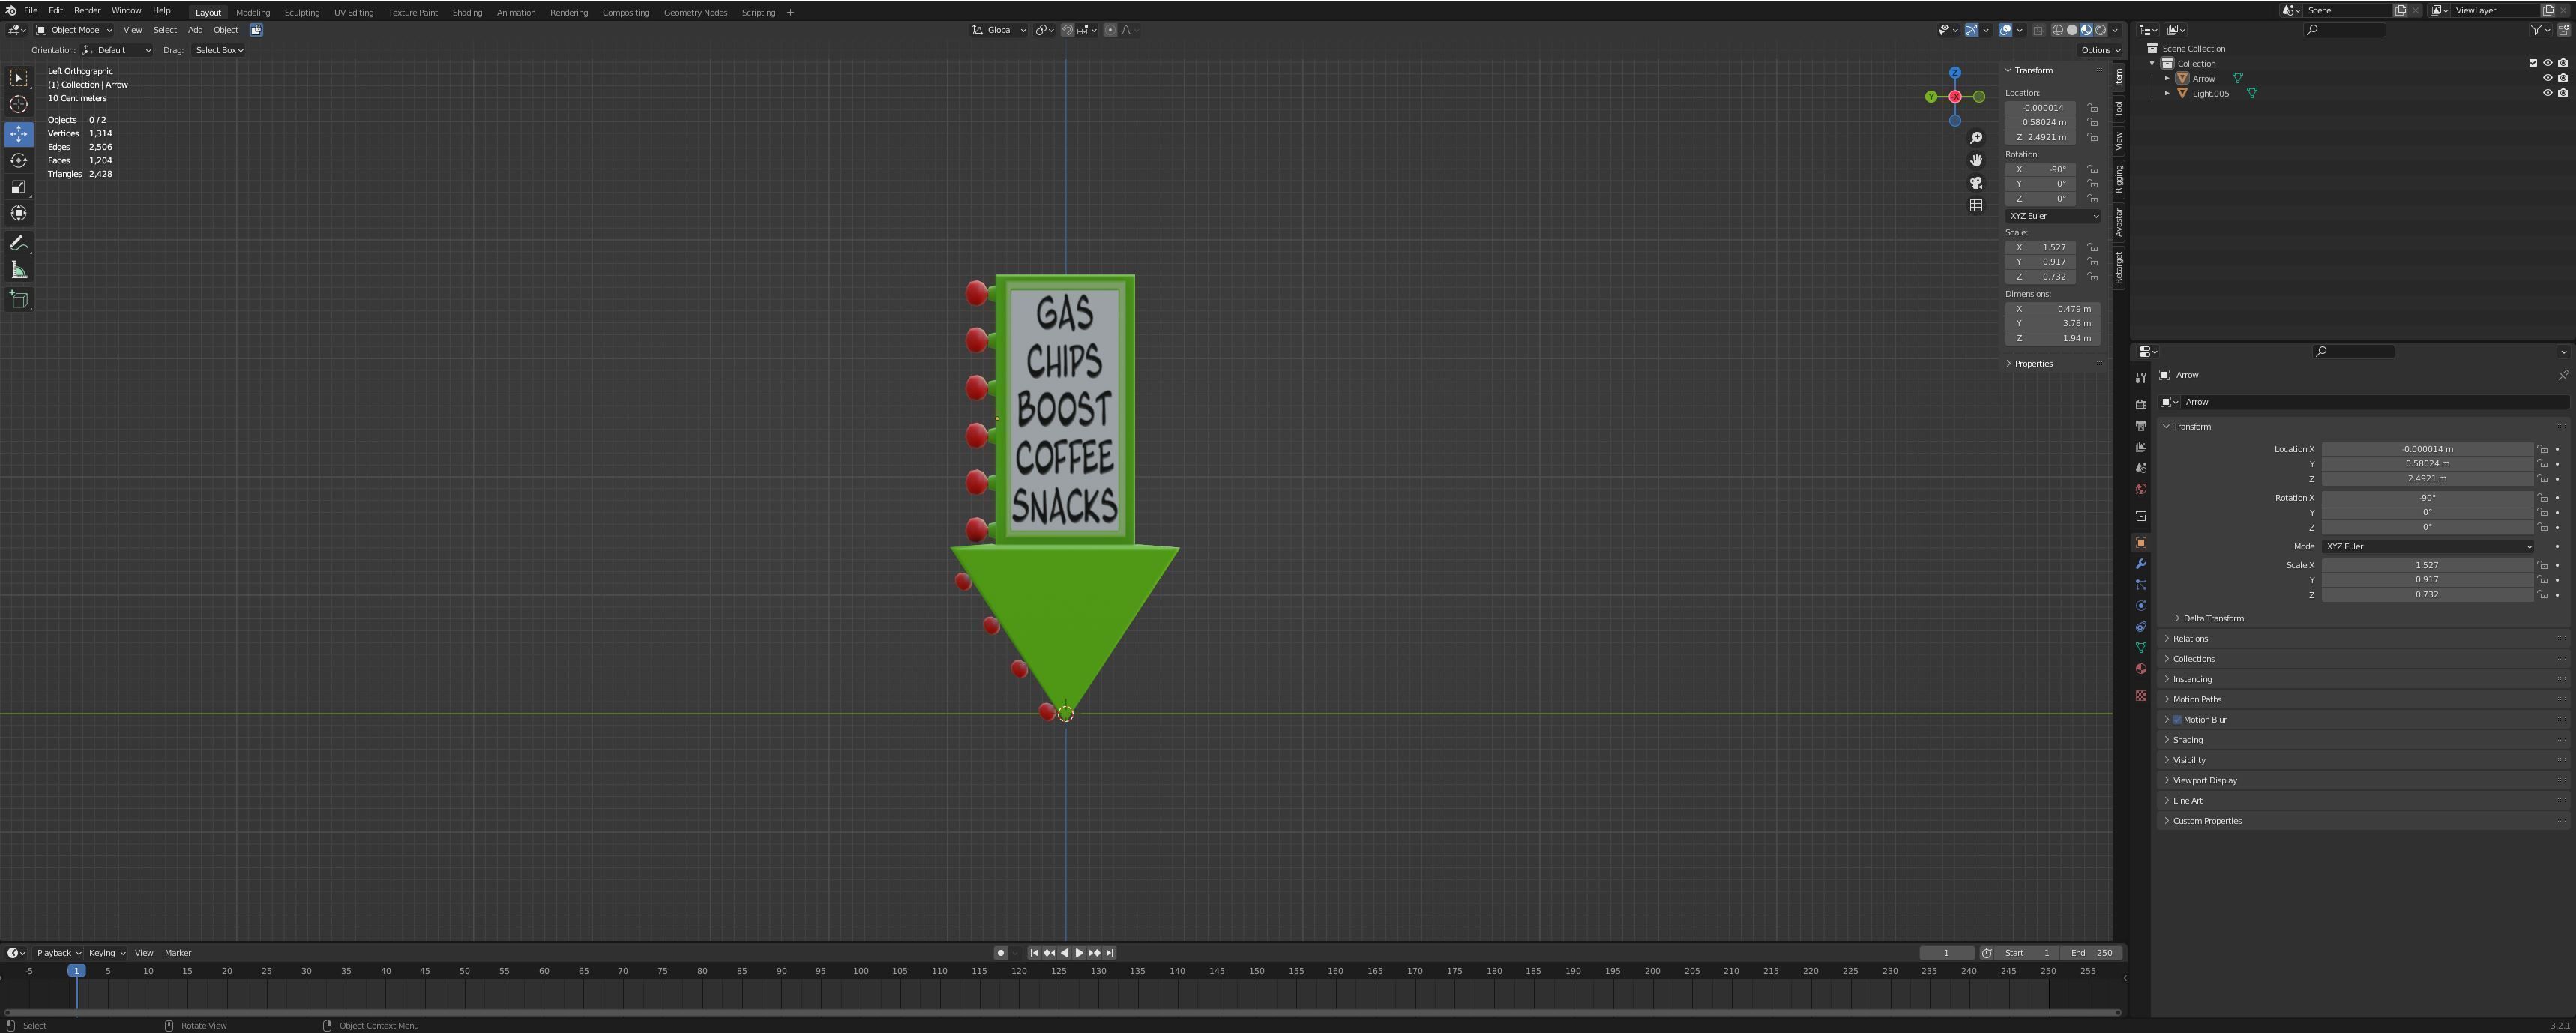Activate the Rotate tool

[x=19, y=161]
